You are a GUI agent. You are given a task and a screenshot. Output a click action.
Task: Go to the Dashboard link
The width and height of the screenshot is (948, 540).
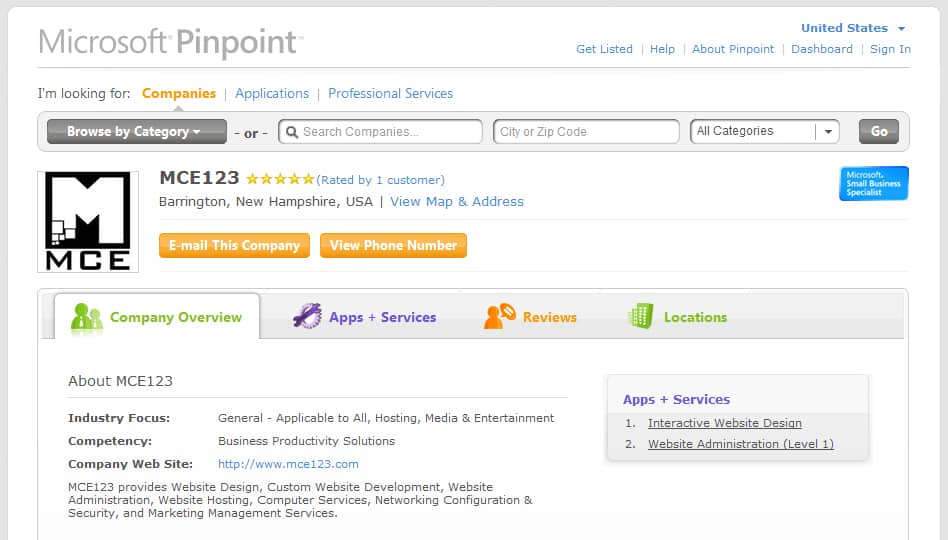[x=822, y=49]
